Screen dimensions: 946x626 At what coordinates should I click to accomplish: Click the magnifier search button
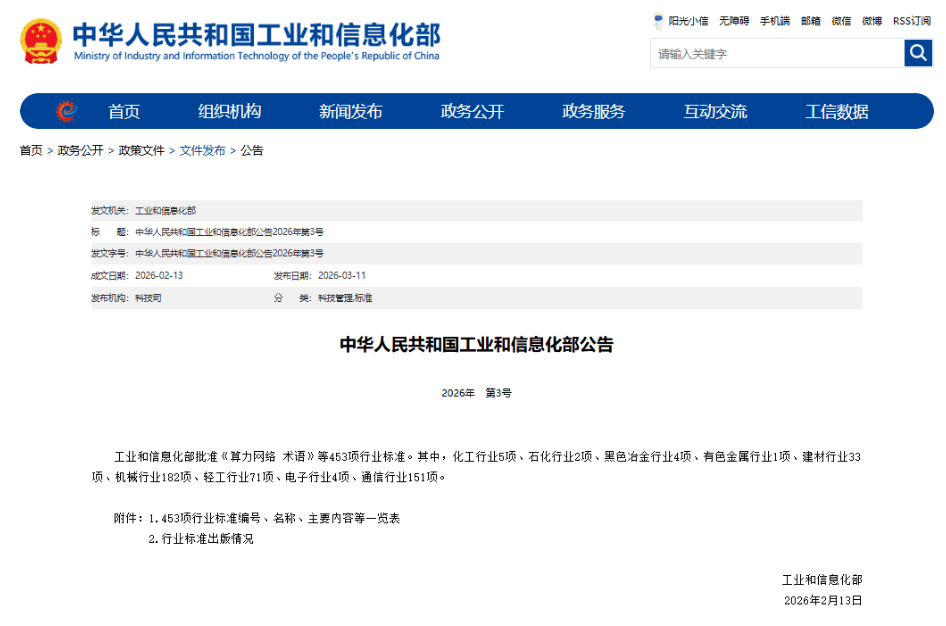pos(918,53)
